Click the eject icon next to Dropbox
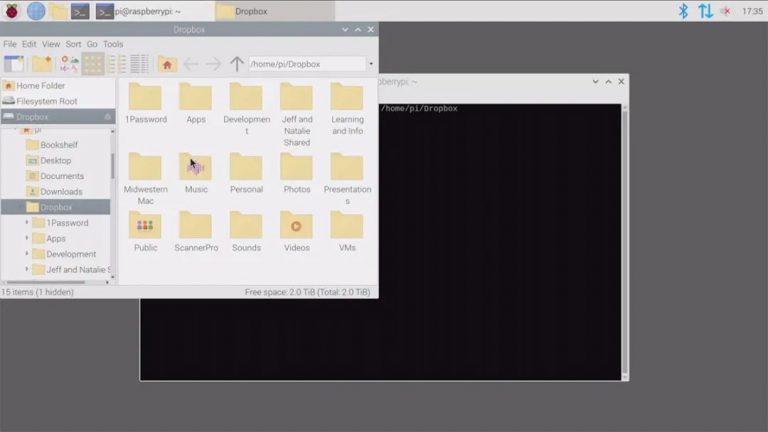The width and height of the screenshot is (768, 432). click(x=107, y=117)
